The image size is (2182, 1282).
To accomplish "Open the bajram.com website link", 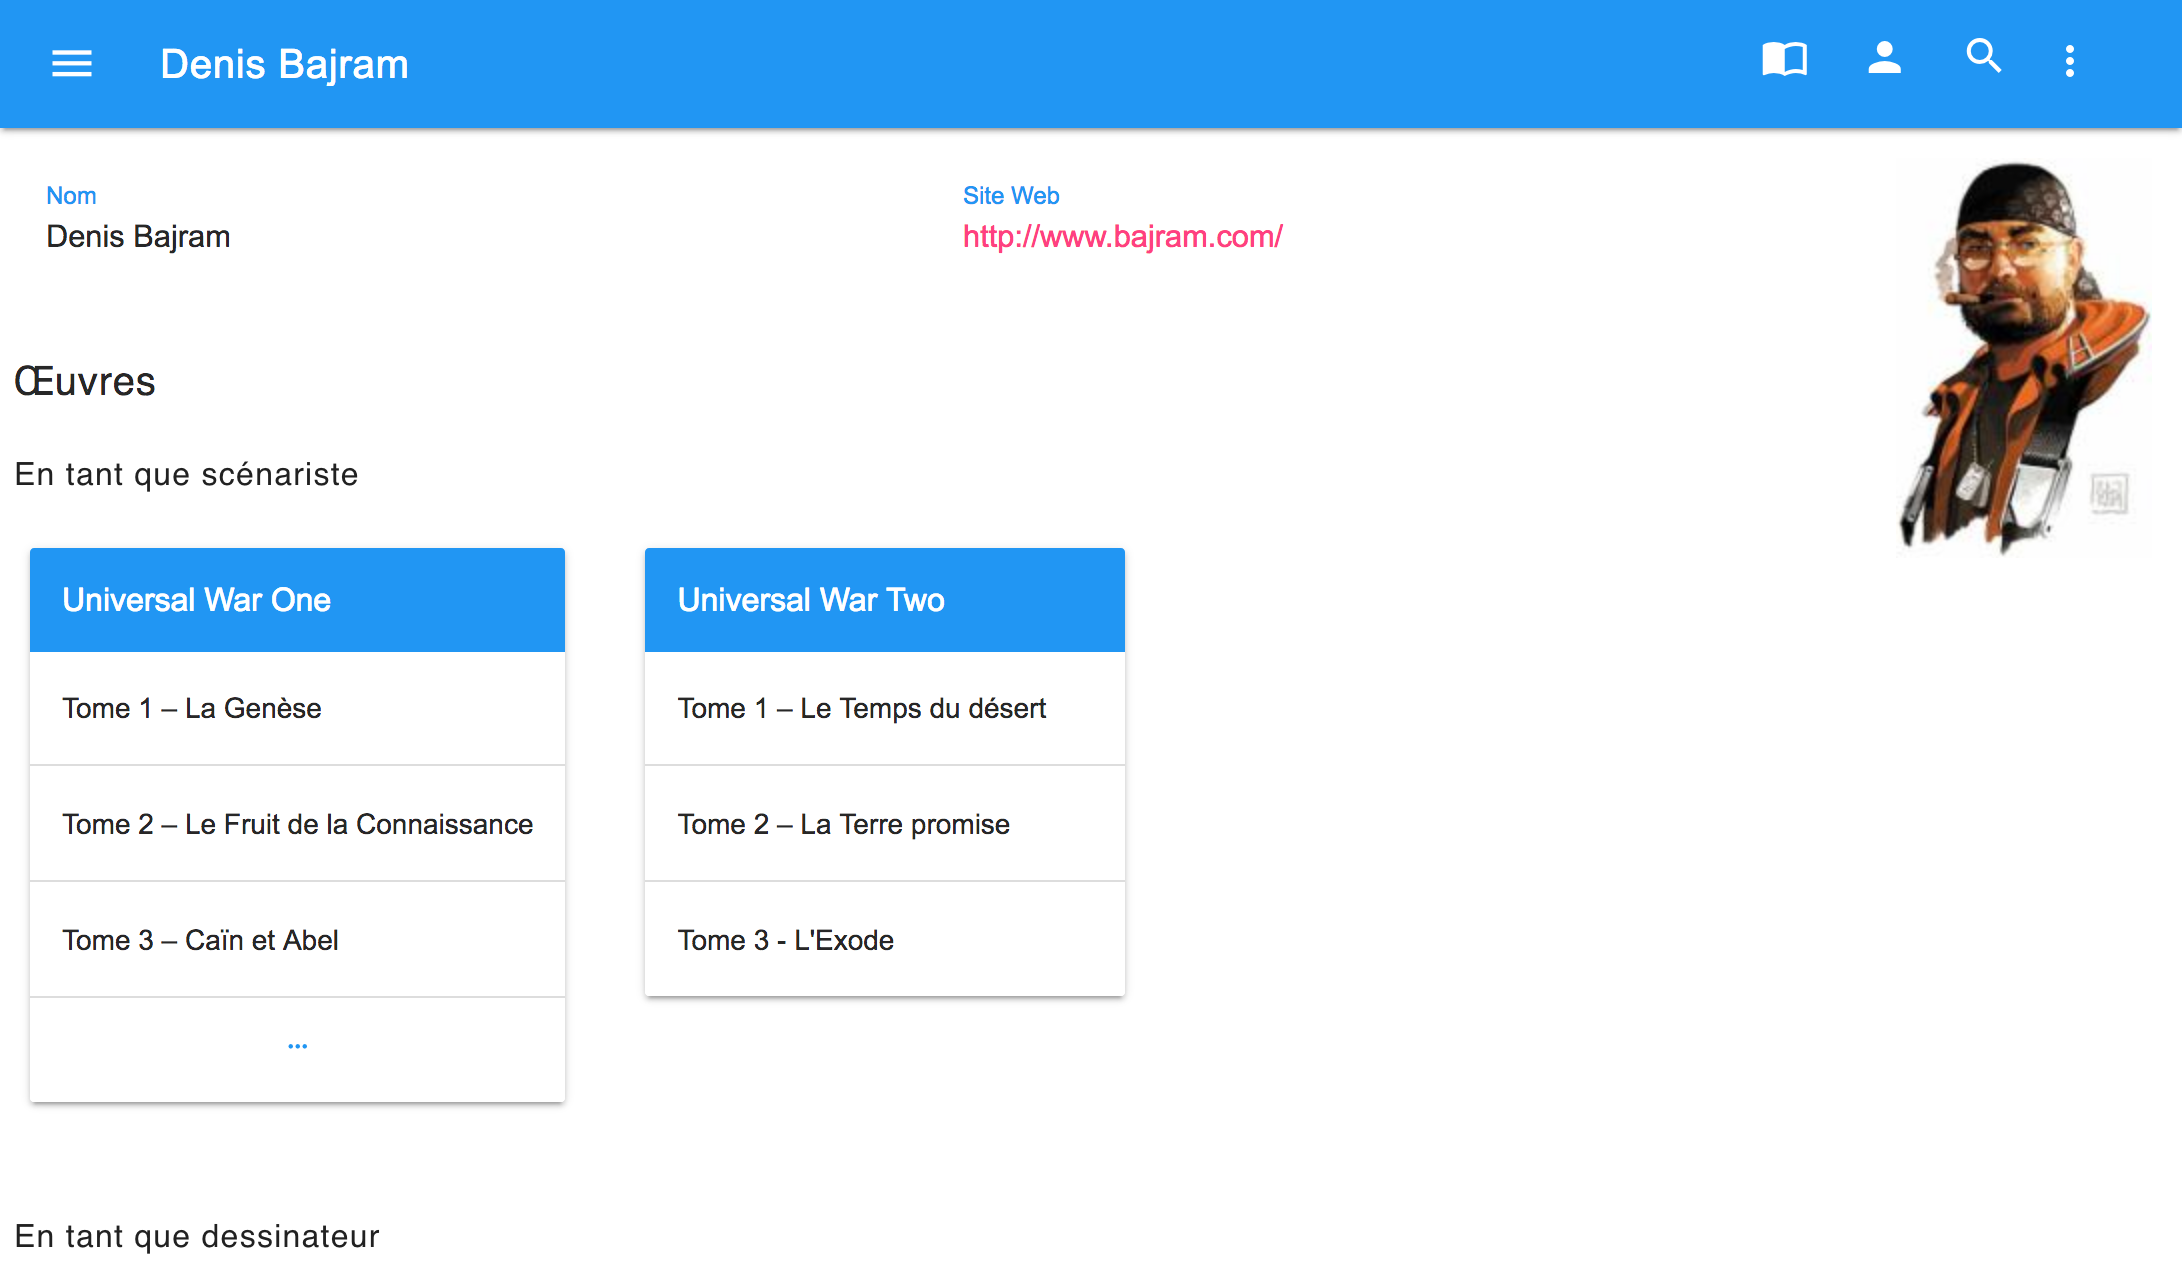I will [1122, 237].
